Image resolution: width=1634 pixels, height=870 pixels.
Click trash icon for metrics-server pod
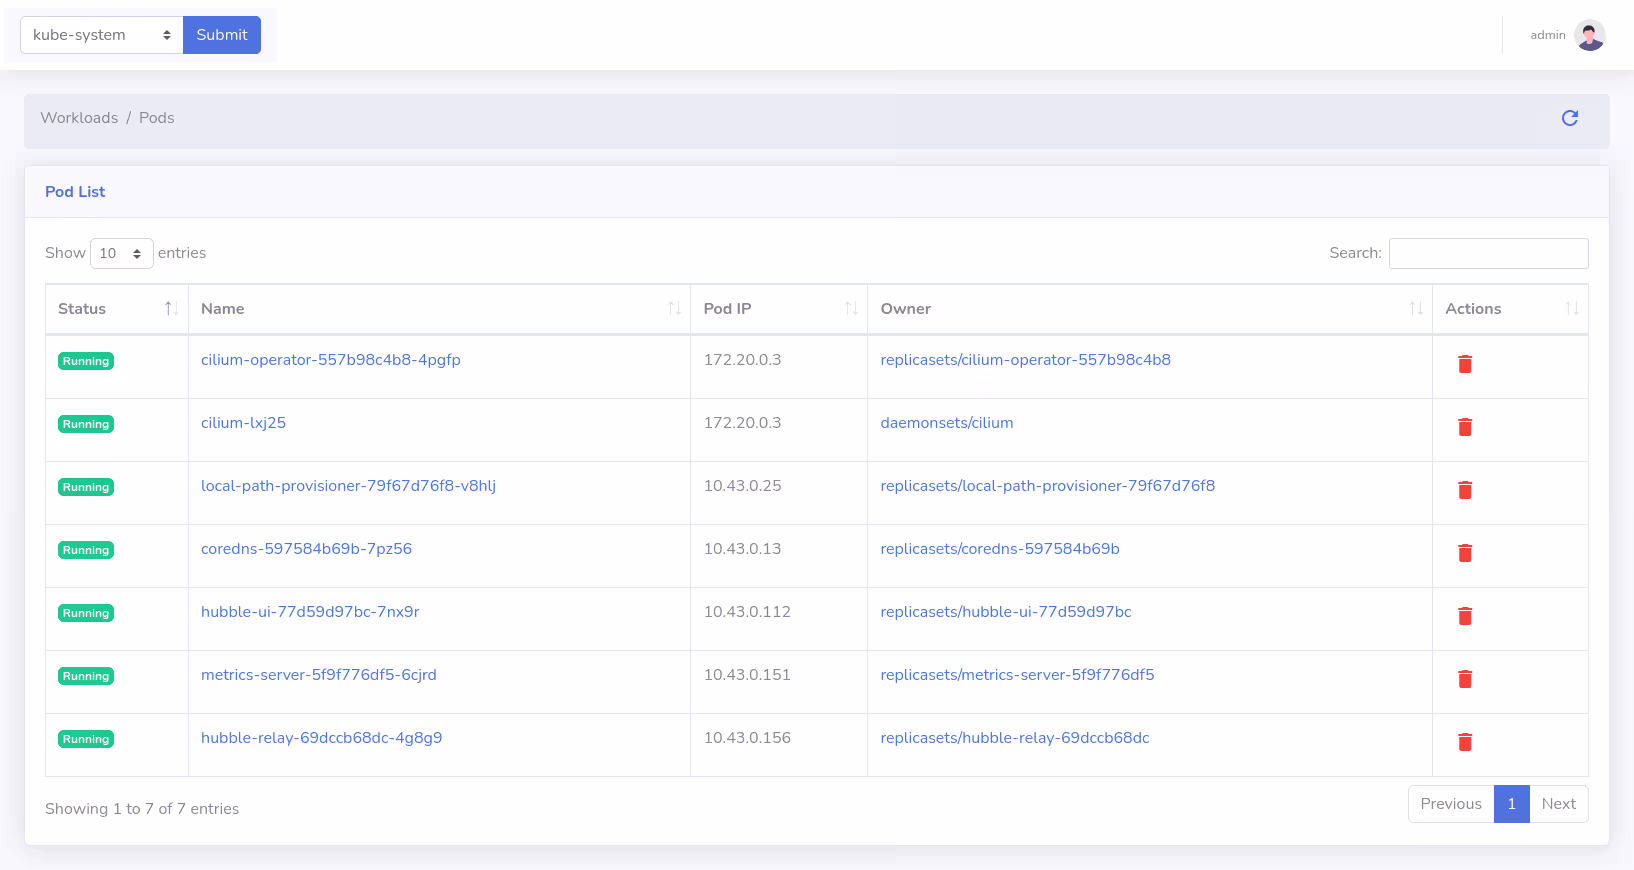click(1464, 679)
